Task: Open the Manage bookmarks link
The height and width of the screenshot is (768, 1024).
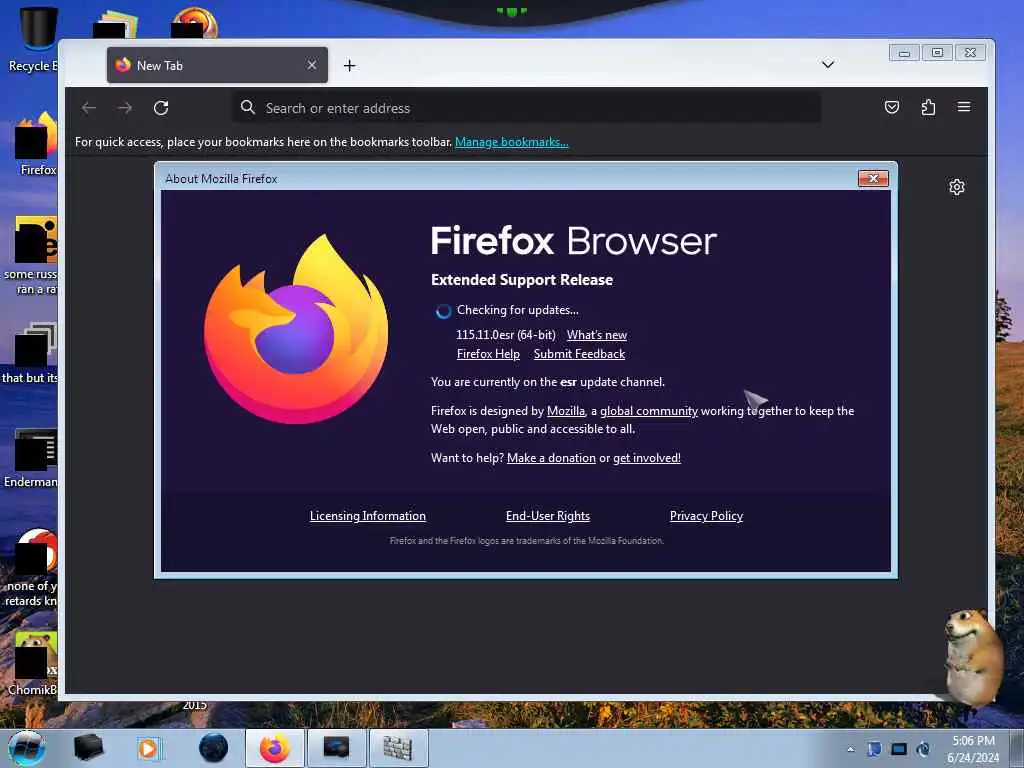Action: coord(511,142)
